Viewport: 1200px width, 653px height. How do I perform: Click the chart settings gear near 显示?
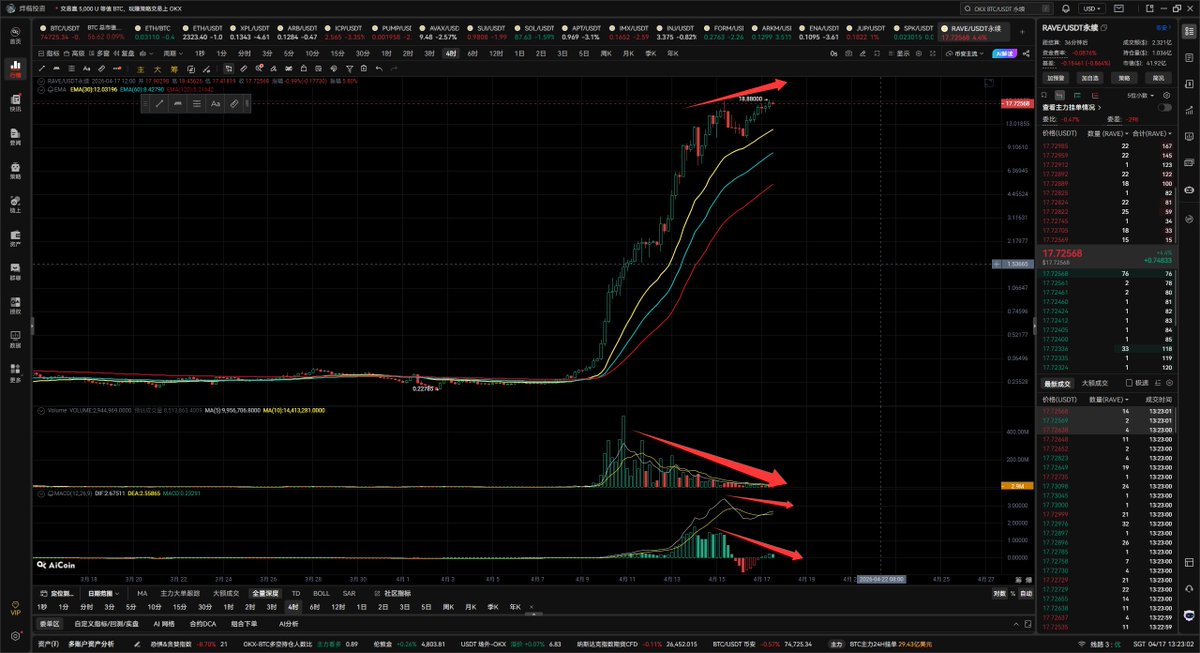coord(919,53)
